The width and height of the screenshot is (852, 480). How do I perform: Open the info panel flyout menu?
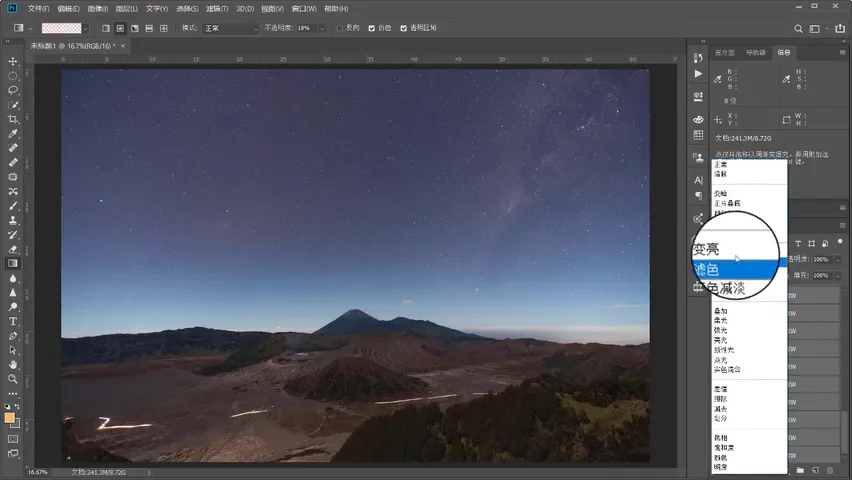(843, 53)
